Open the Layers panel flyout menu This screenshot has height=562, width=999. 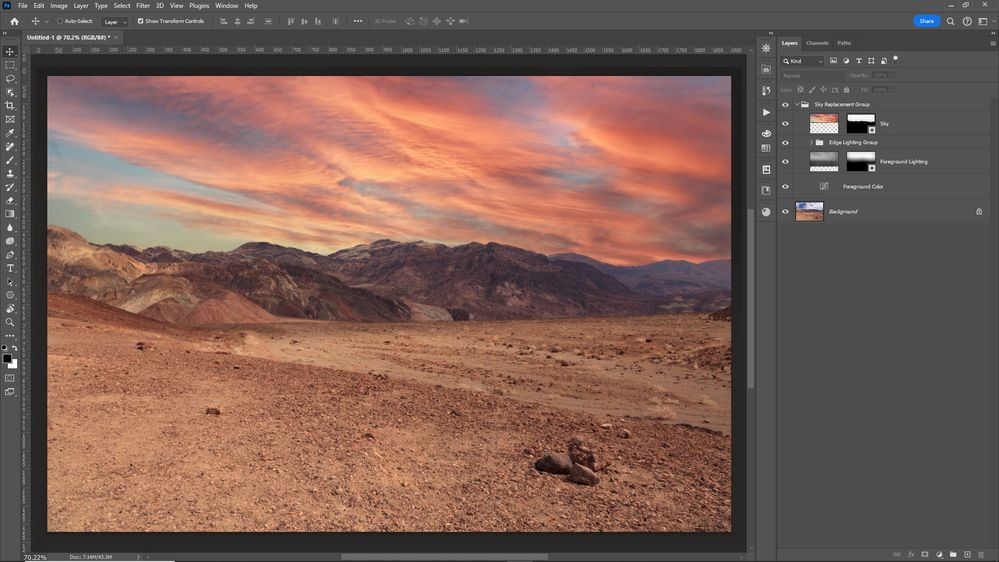click(x=993, y=43)
